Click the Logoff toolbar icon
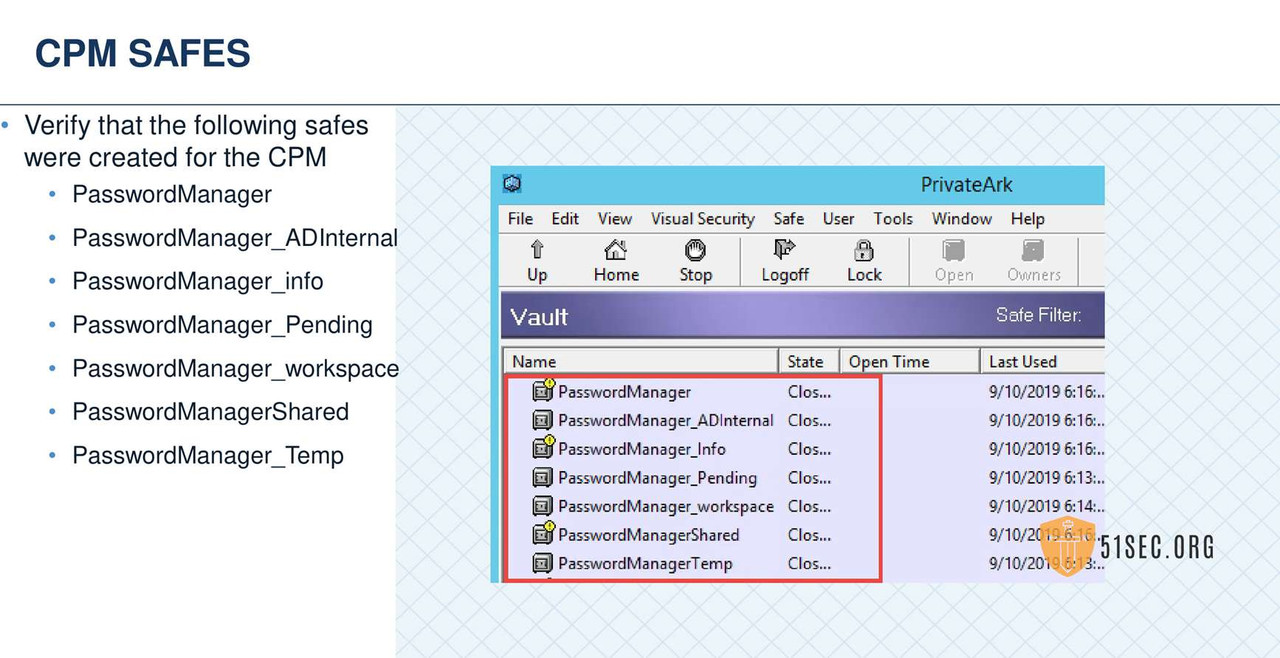This screenshot has height=658, width=1280. point(785,250)
